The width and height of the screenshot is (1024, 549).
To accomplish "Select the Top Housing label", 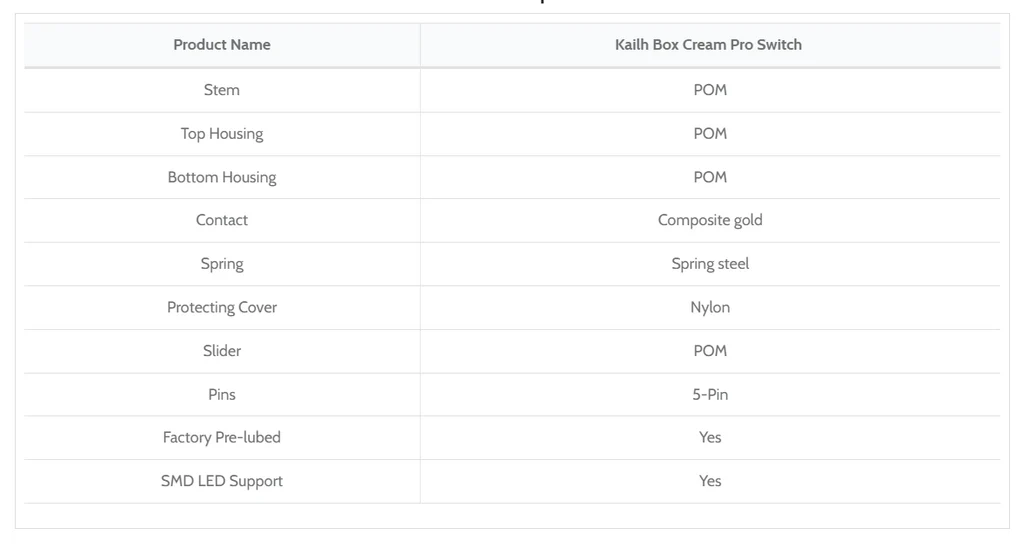I will pyautogui.click(x=222, y=134).
